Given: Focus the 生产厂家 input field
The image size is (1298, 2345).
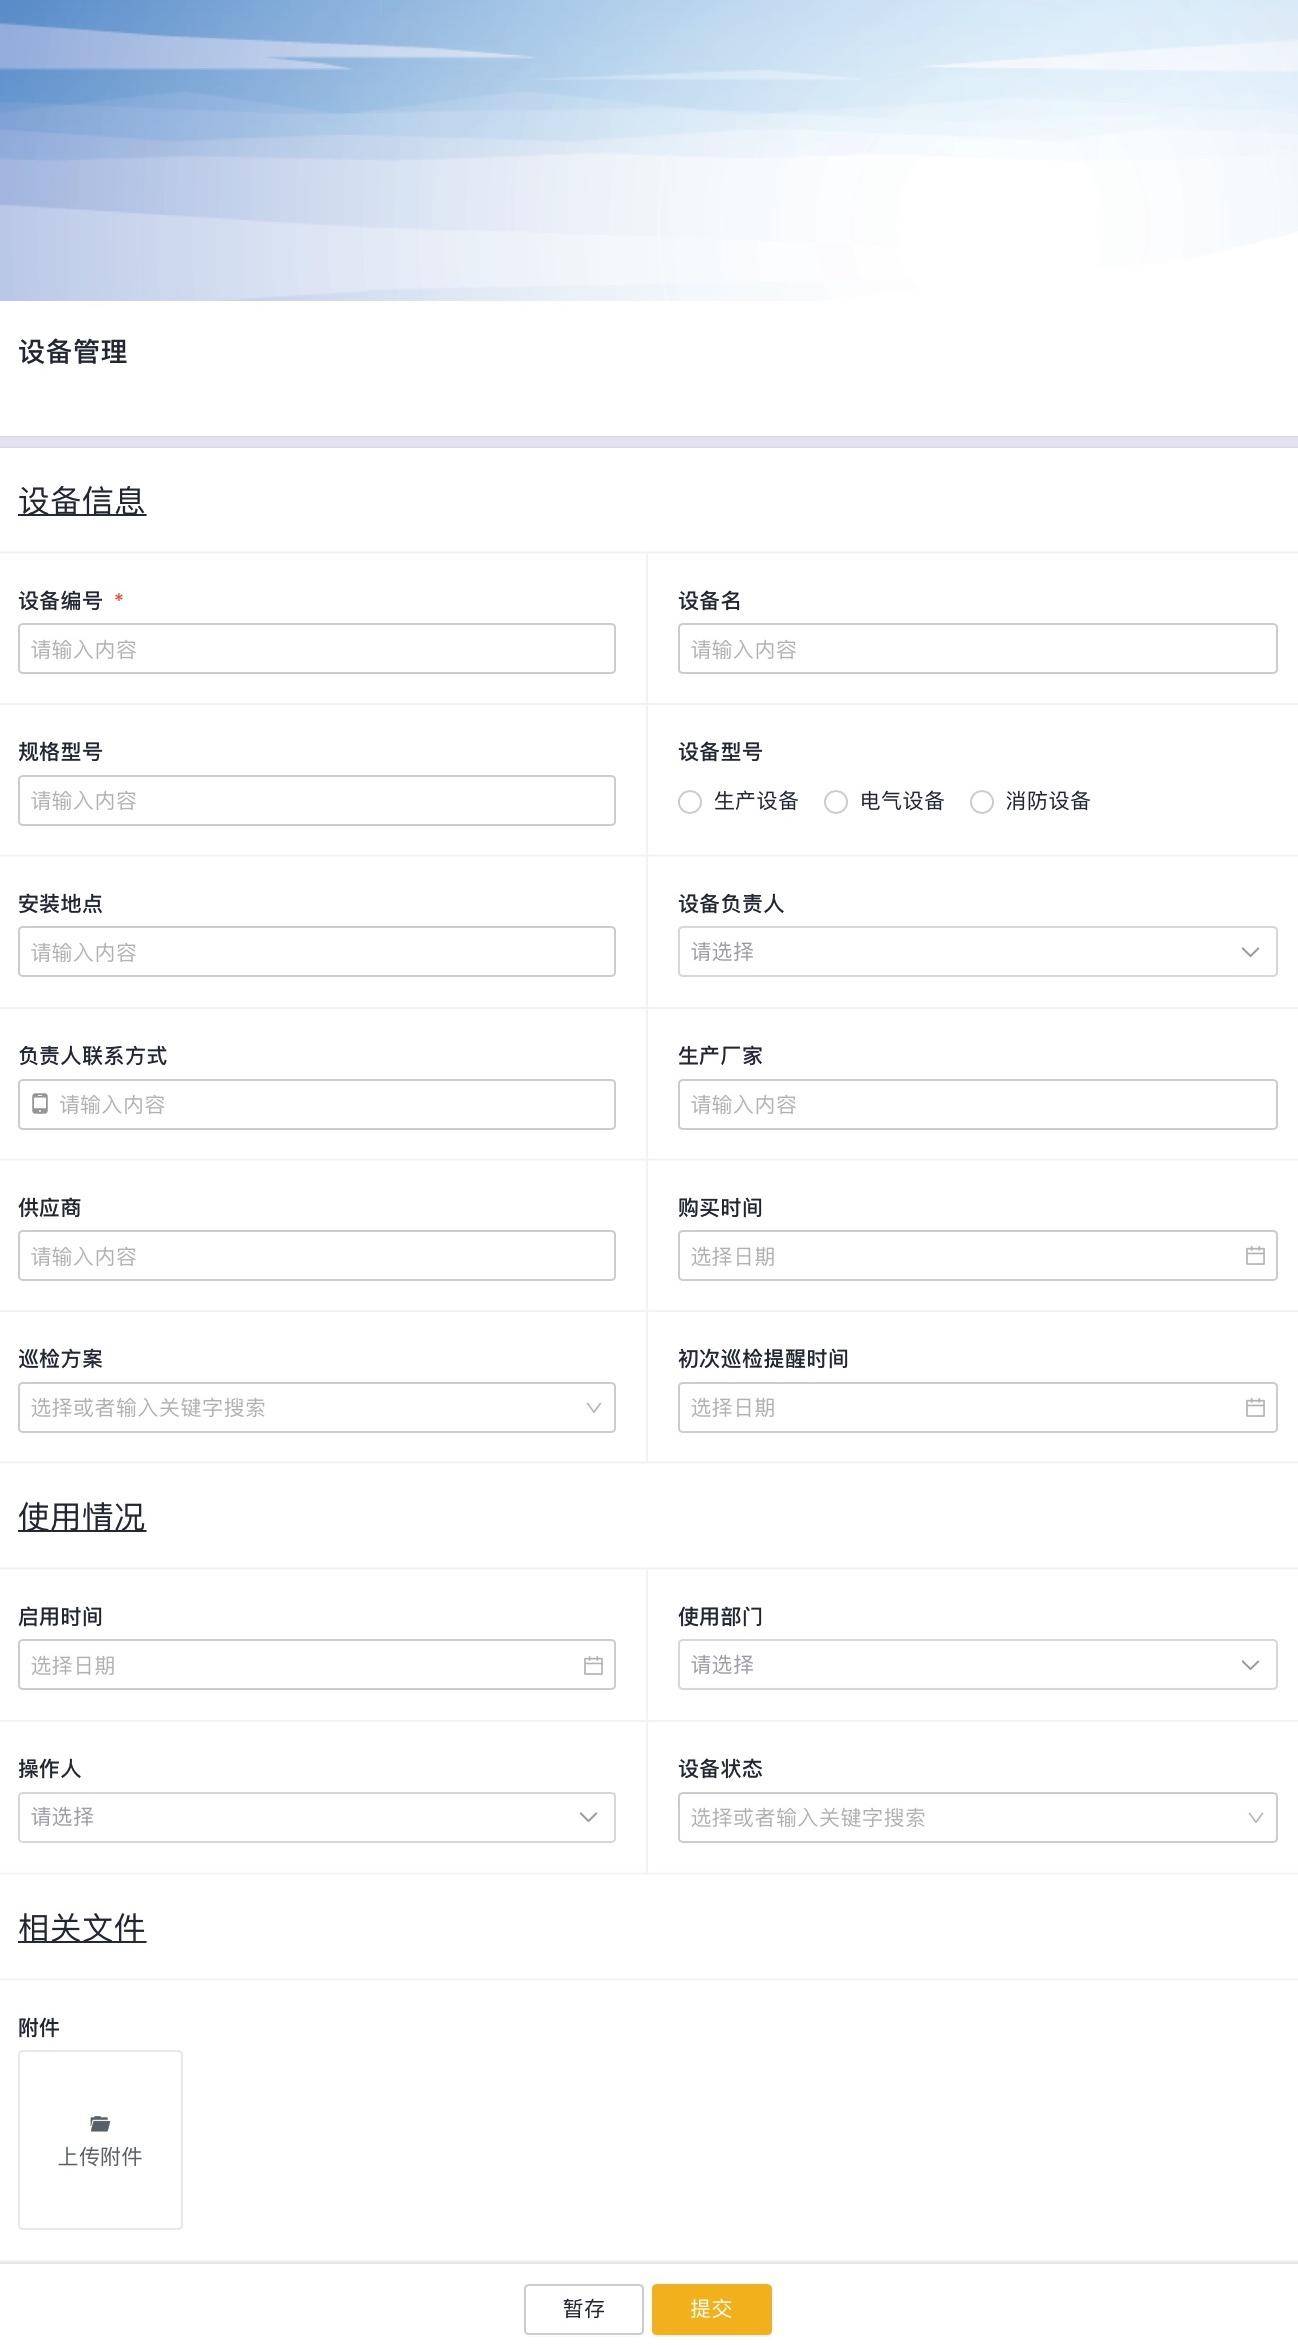Looking at the screenshot, I should click(977, 1104).
